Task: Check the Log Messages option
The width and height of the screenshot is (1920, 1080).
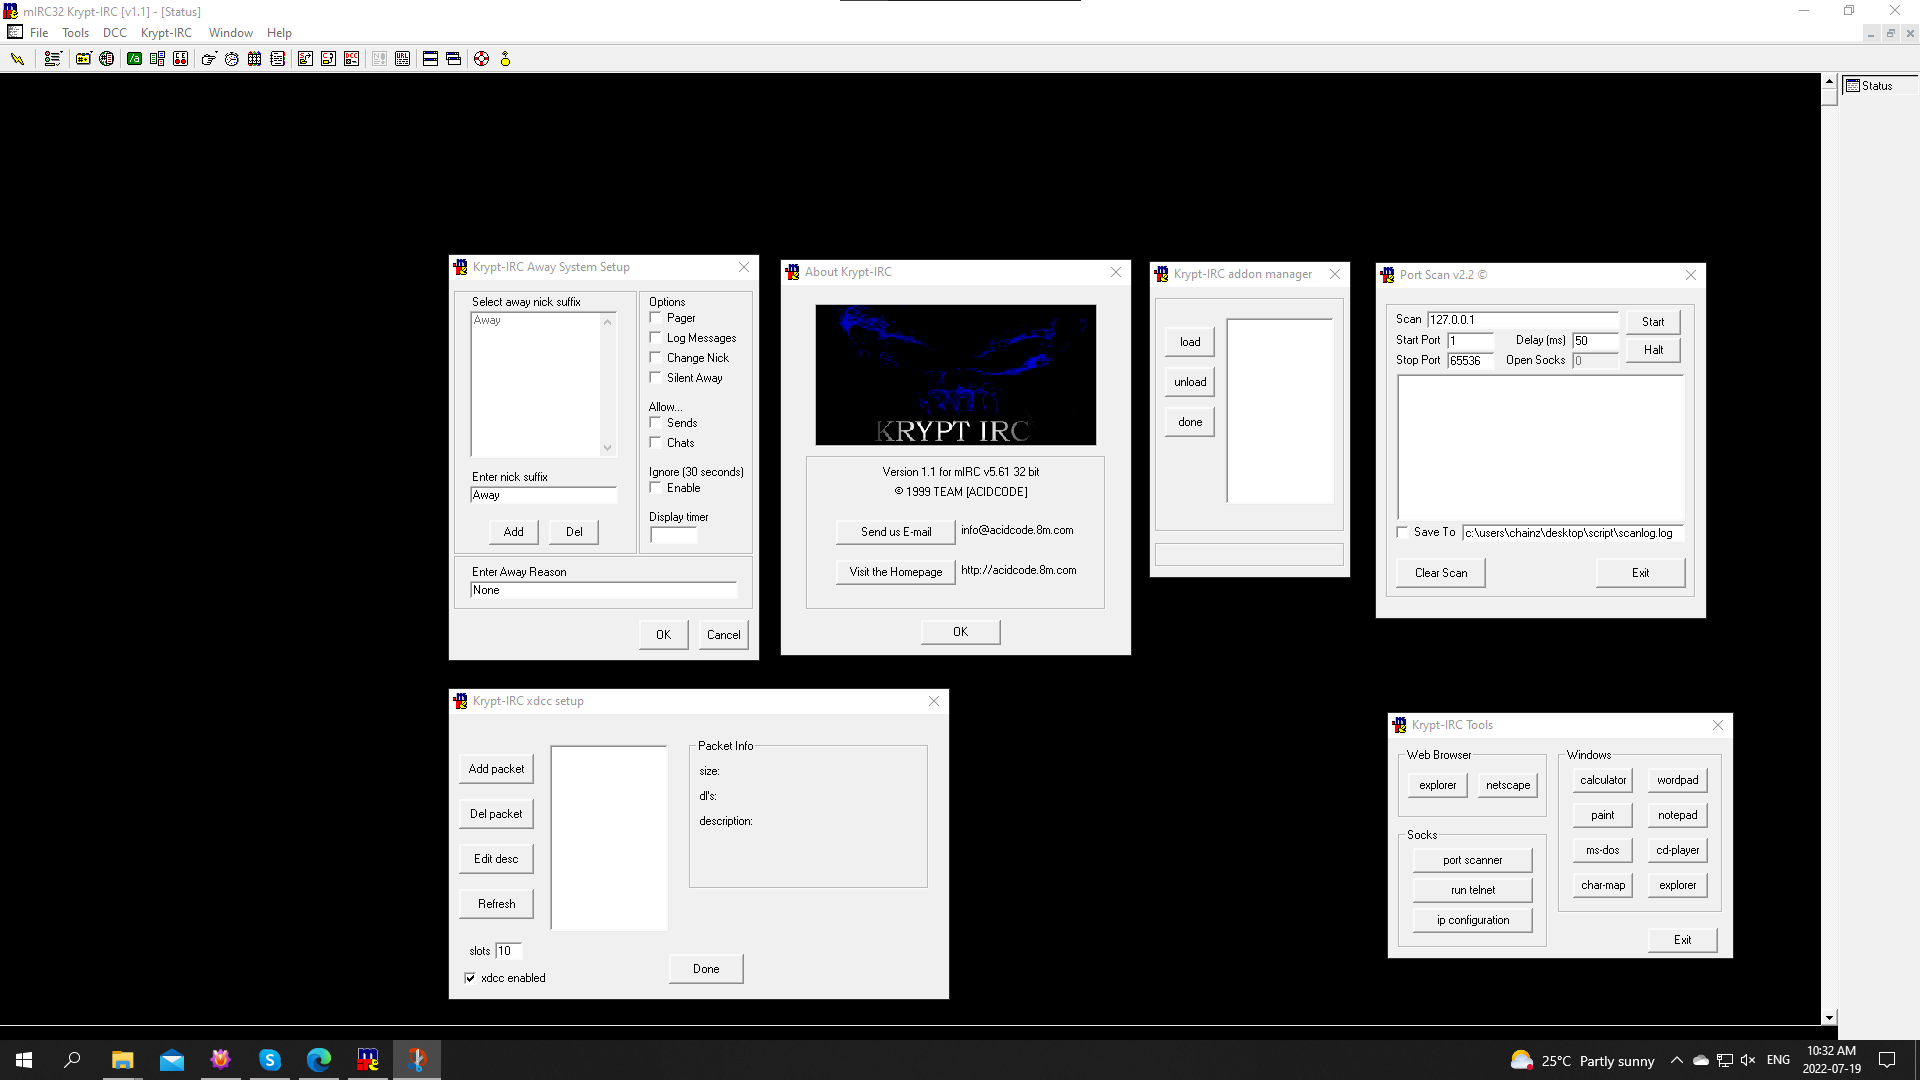Action: click(656, 338)
